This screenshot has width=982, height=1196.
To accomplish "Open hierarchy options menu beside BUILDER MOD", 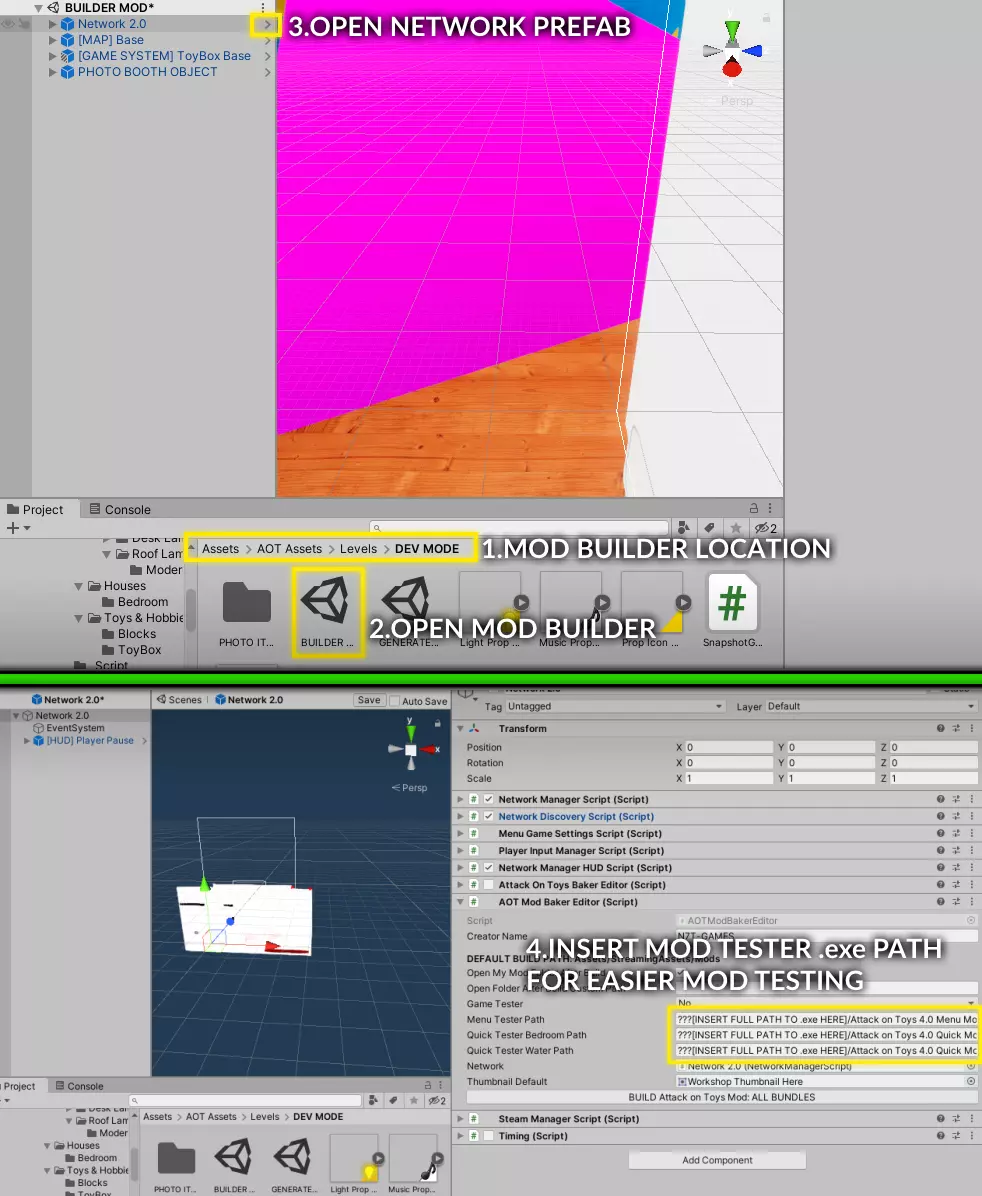I will pos(263,8).
